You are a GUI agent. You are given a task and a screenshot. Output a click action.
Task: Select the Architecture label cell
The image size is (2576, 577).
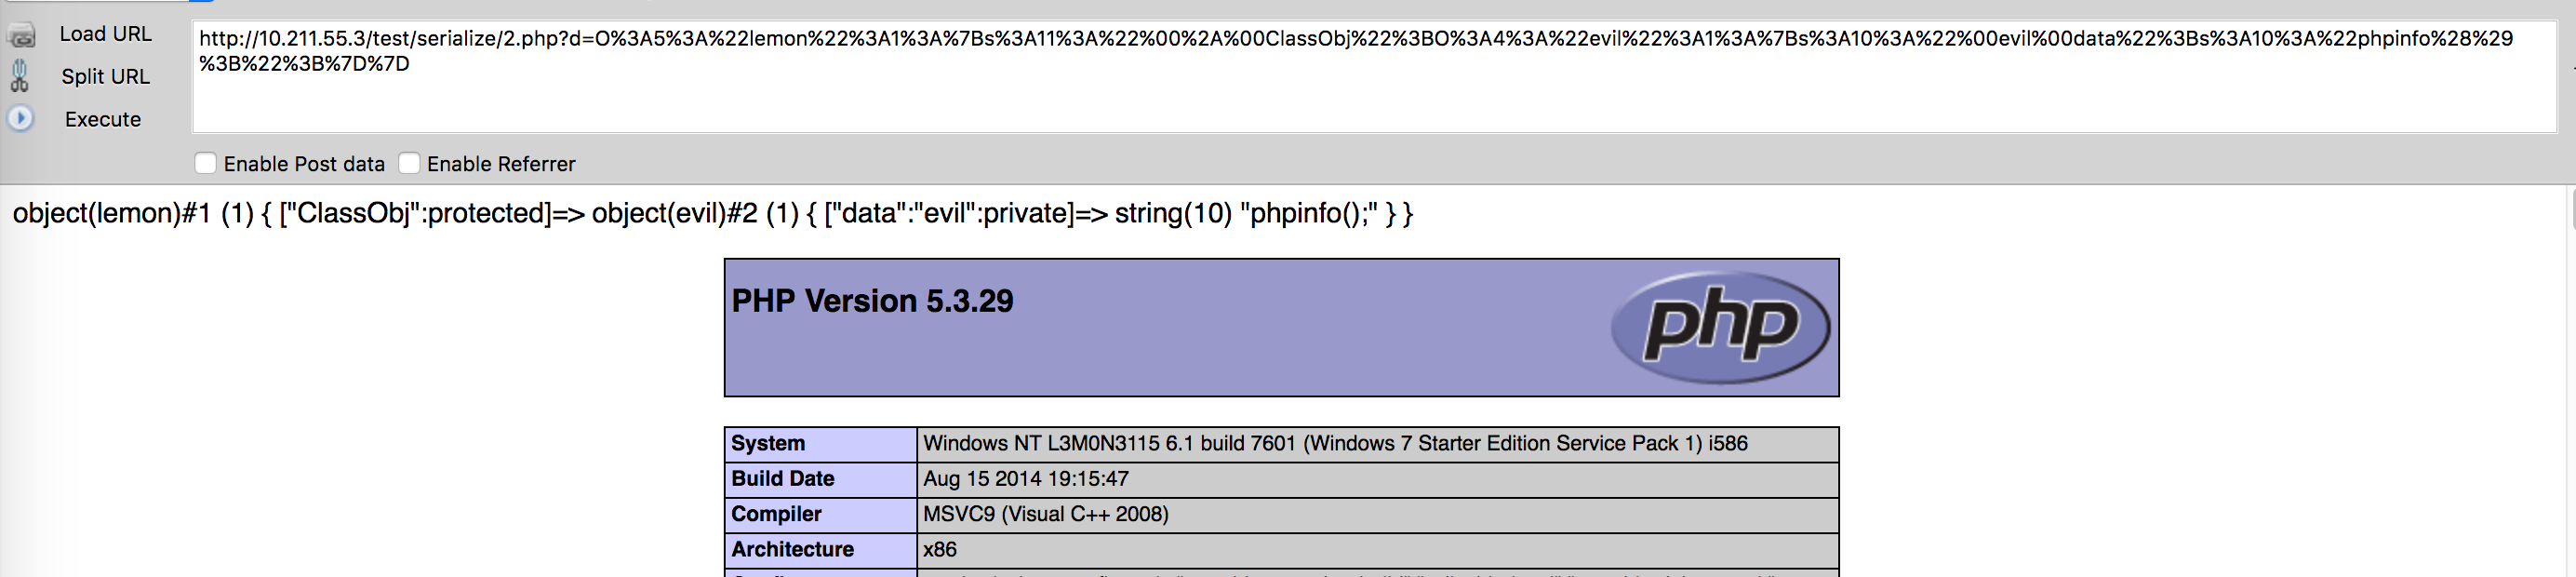[820, 549]
